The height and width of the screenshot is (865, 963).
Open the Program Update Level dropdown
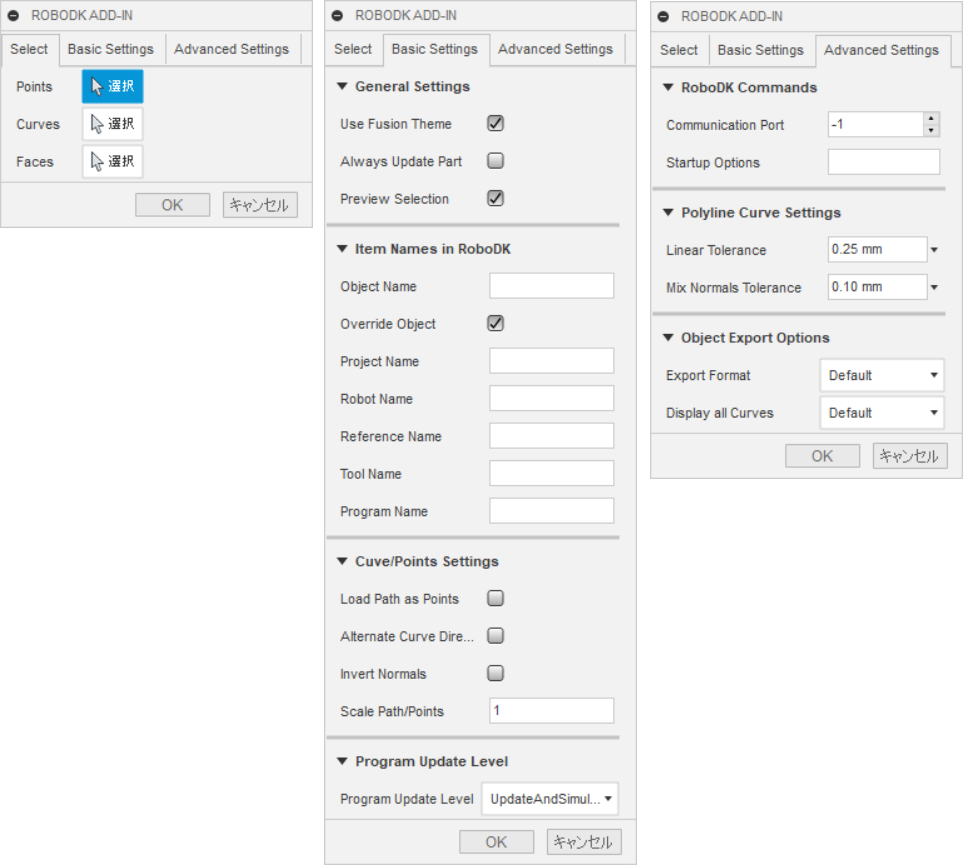click(550, 799)
